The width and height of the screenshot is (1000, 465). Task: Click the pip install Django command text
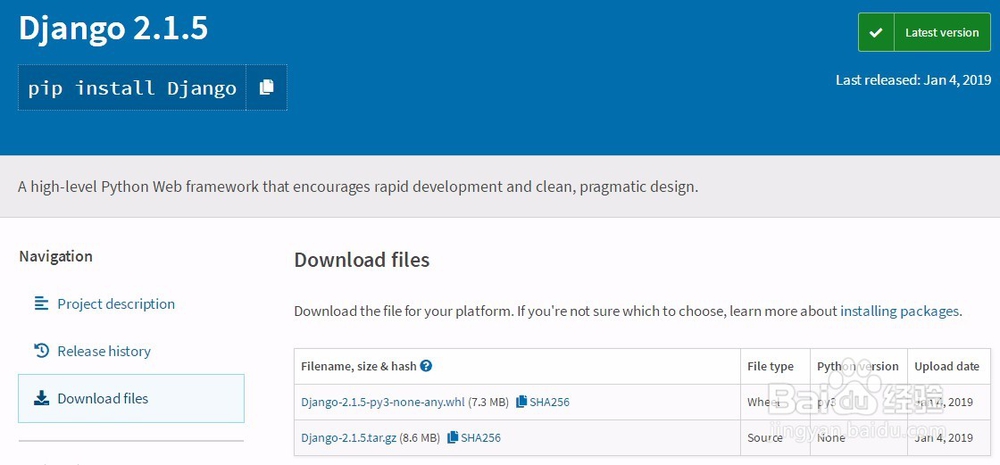[x=132, y=88]
